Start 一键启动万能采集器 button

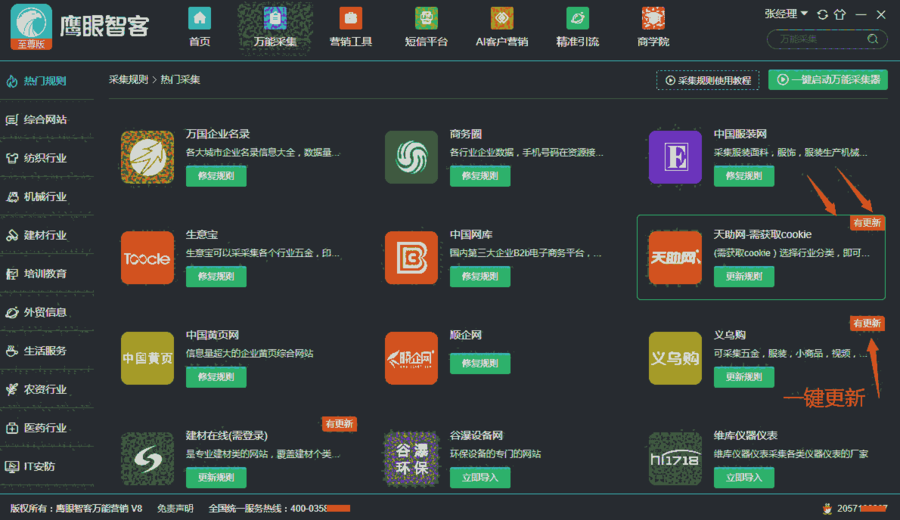coord(827,80)
